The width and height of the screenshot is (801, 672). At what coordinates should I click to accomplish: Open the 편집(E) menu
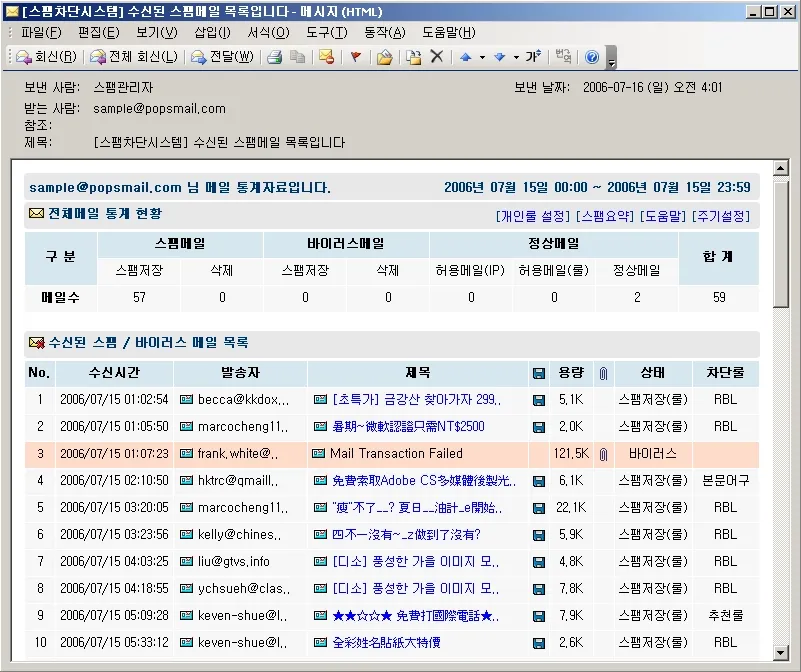click(99, 33)
